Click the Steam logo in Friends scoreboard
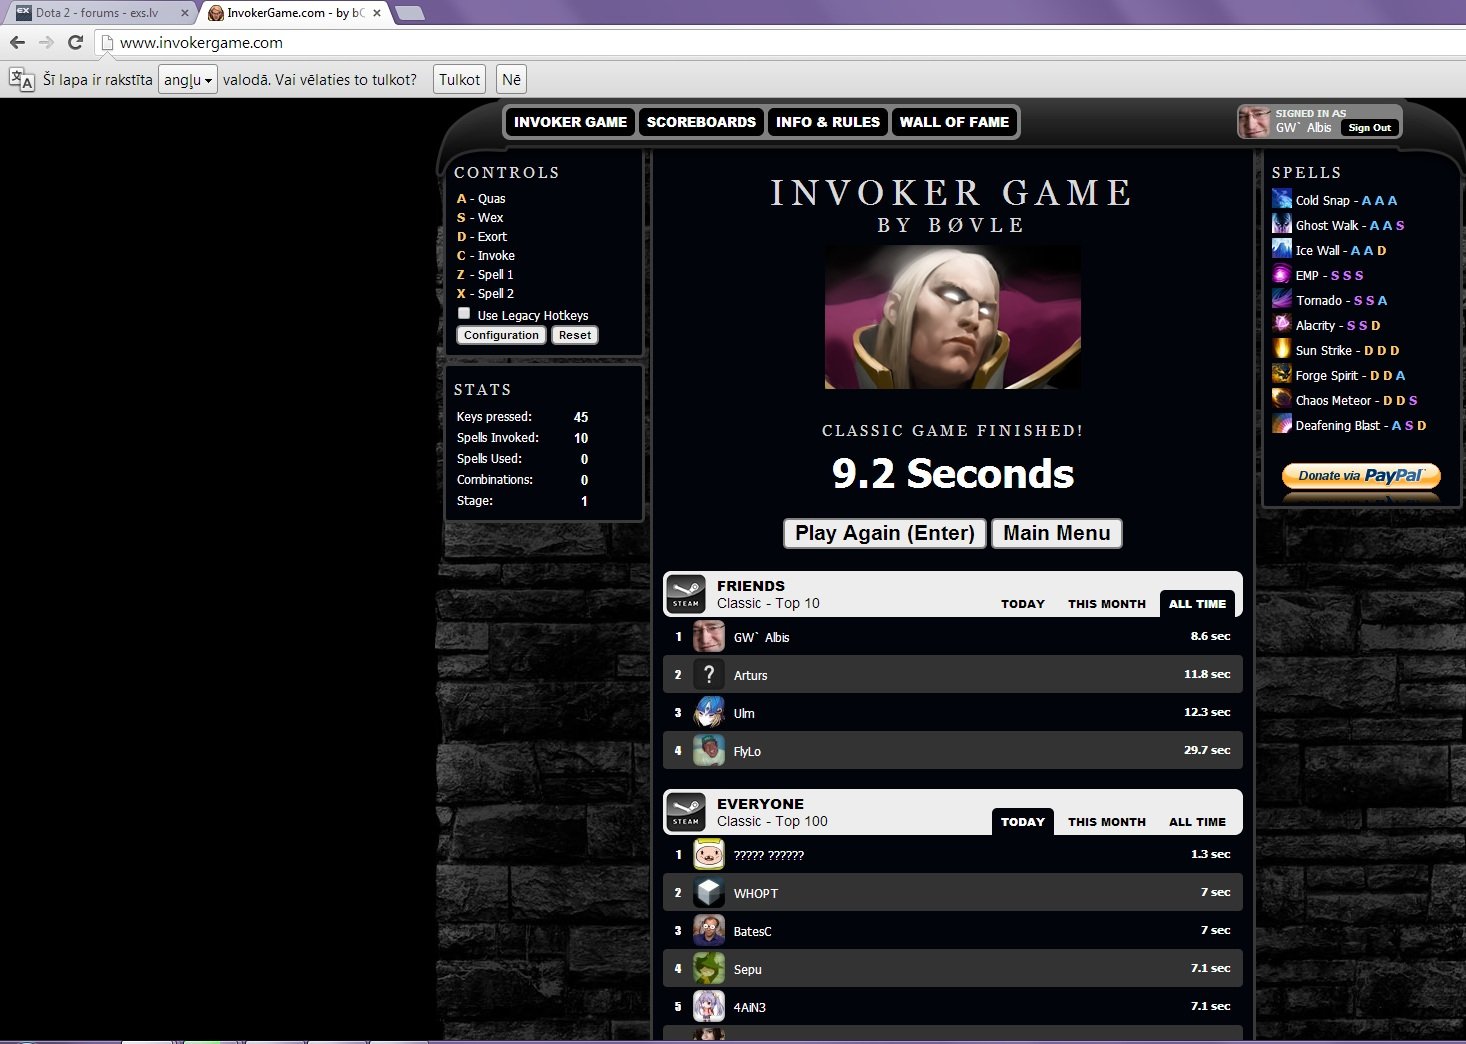Viewport: 1466px width, 1044px height. point(686,594)
